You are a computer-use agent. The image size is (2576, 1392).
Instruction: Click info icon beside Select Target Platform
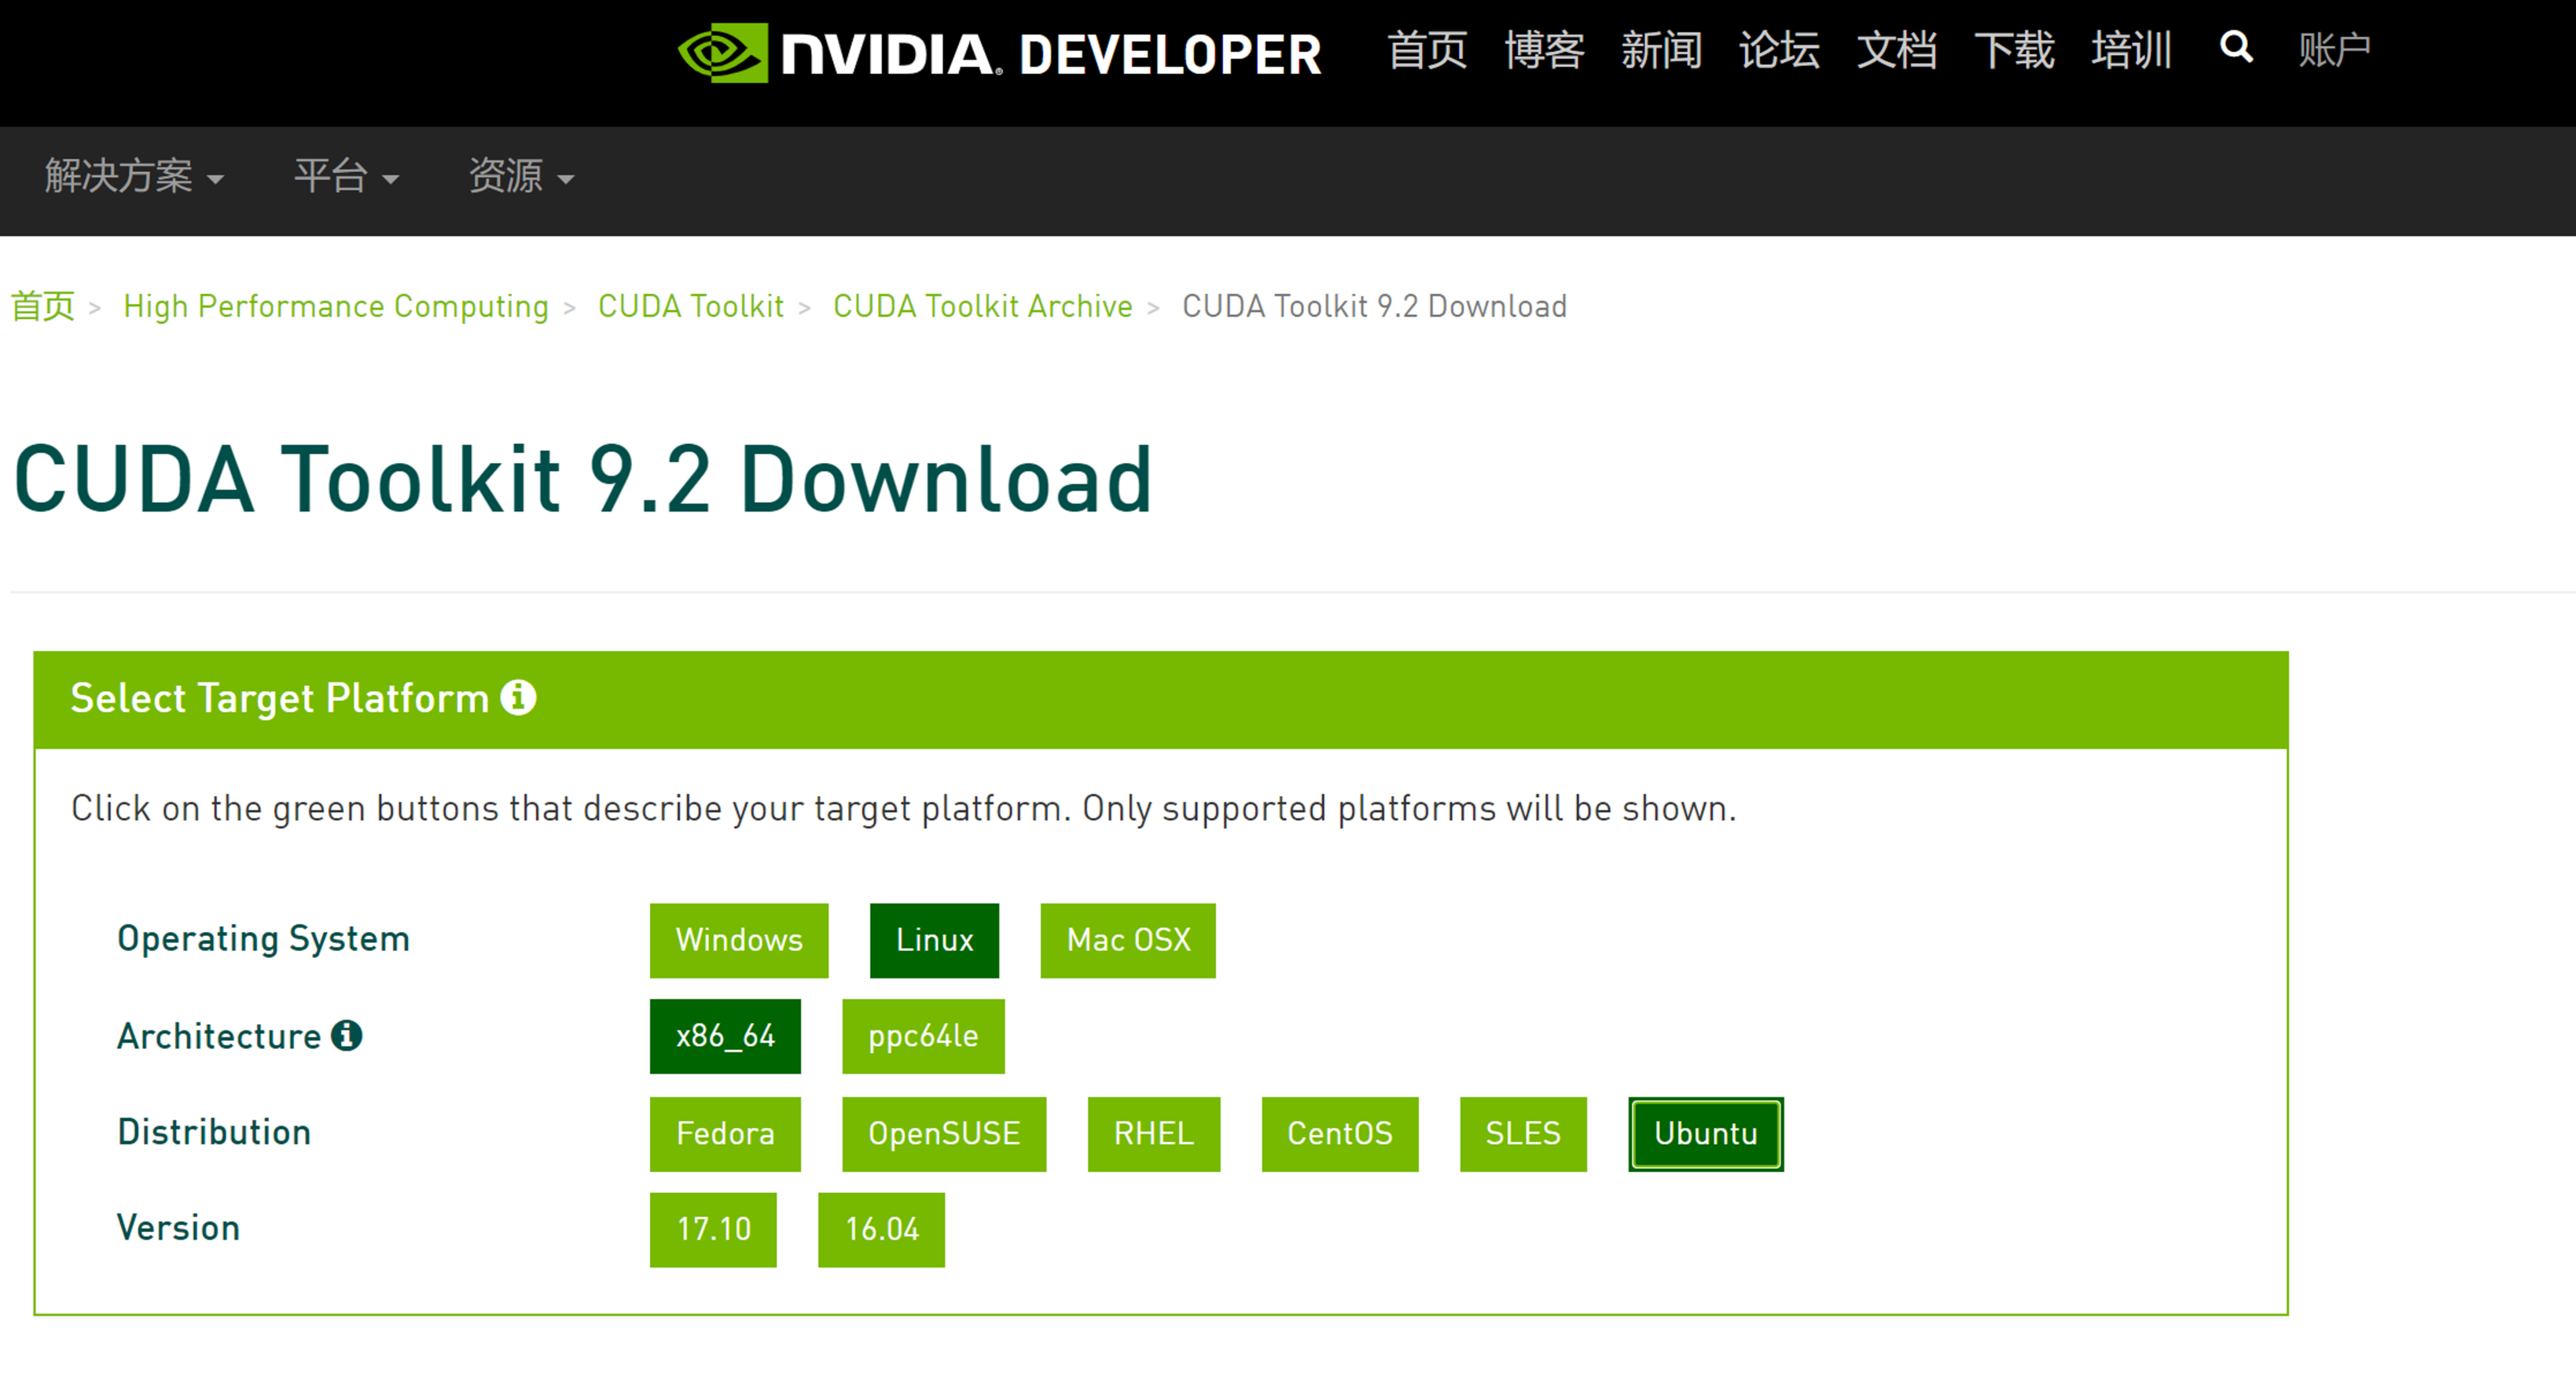click(x=518, y=697)
